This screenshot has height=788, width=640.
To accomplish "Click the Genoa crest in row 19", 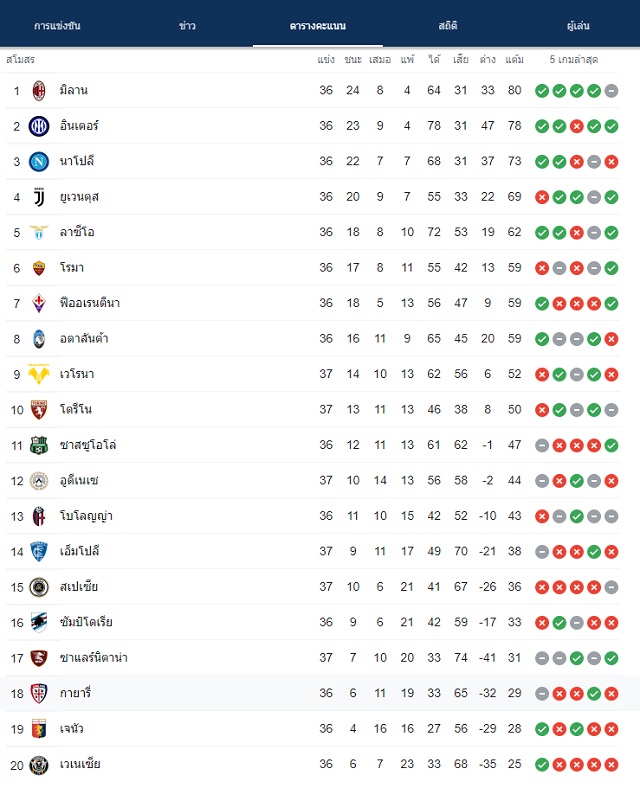I will point(39,729).
